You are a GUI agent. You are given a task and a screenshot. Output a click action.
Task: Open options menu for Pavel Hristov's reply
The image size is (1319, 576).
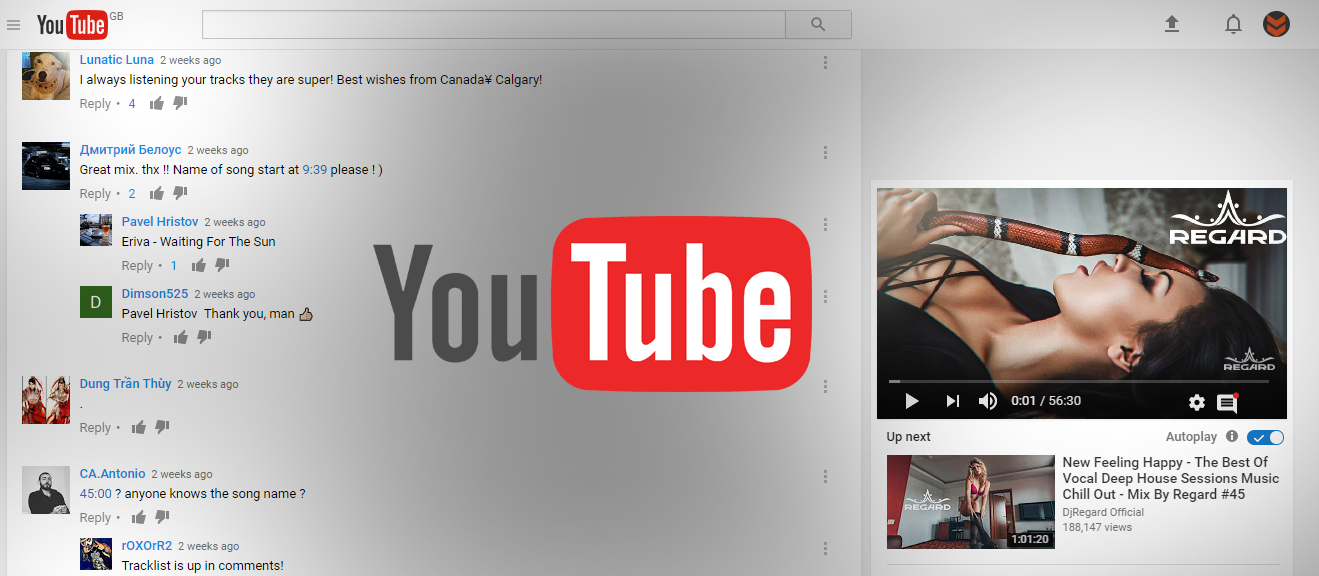click(x=825, y=224)
